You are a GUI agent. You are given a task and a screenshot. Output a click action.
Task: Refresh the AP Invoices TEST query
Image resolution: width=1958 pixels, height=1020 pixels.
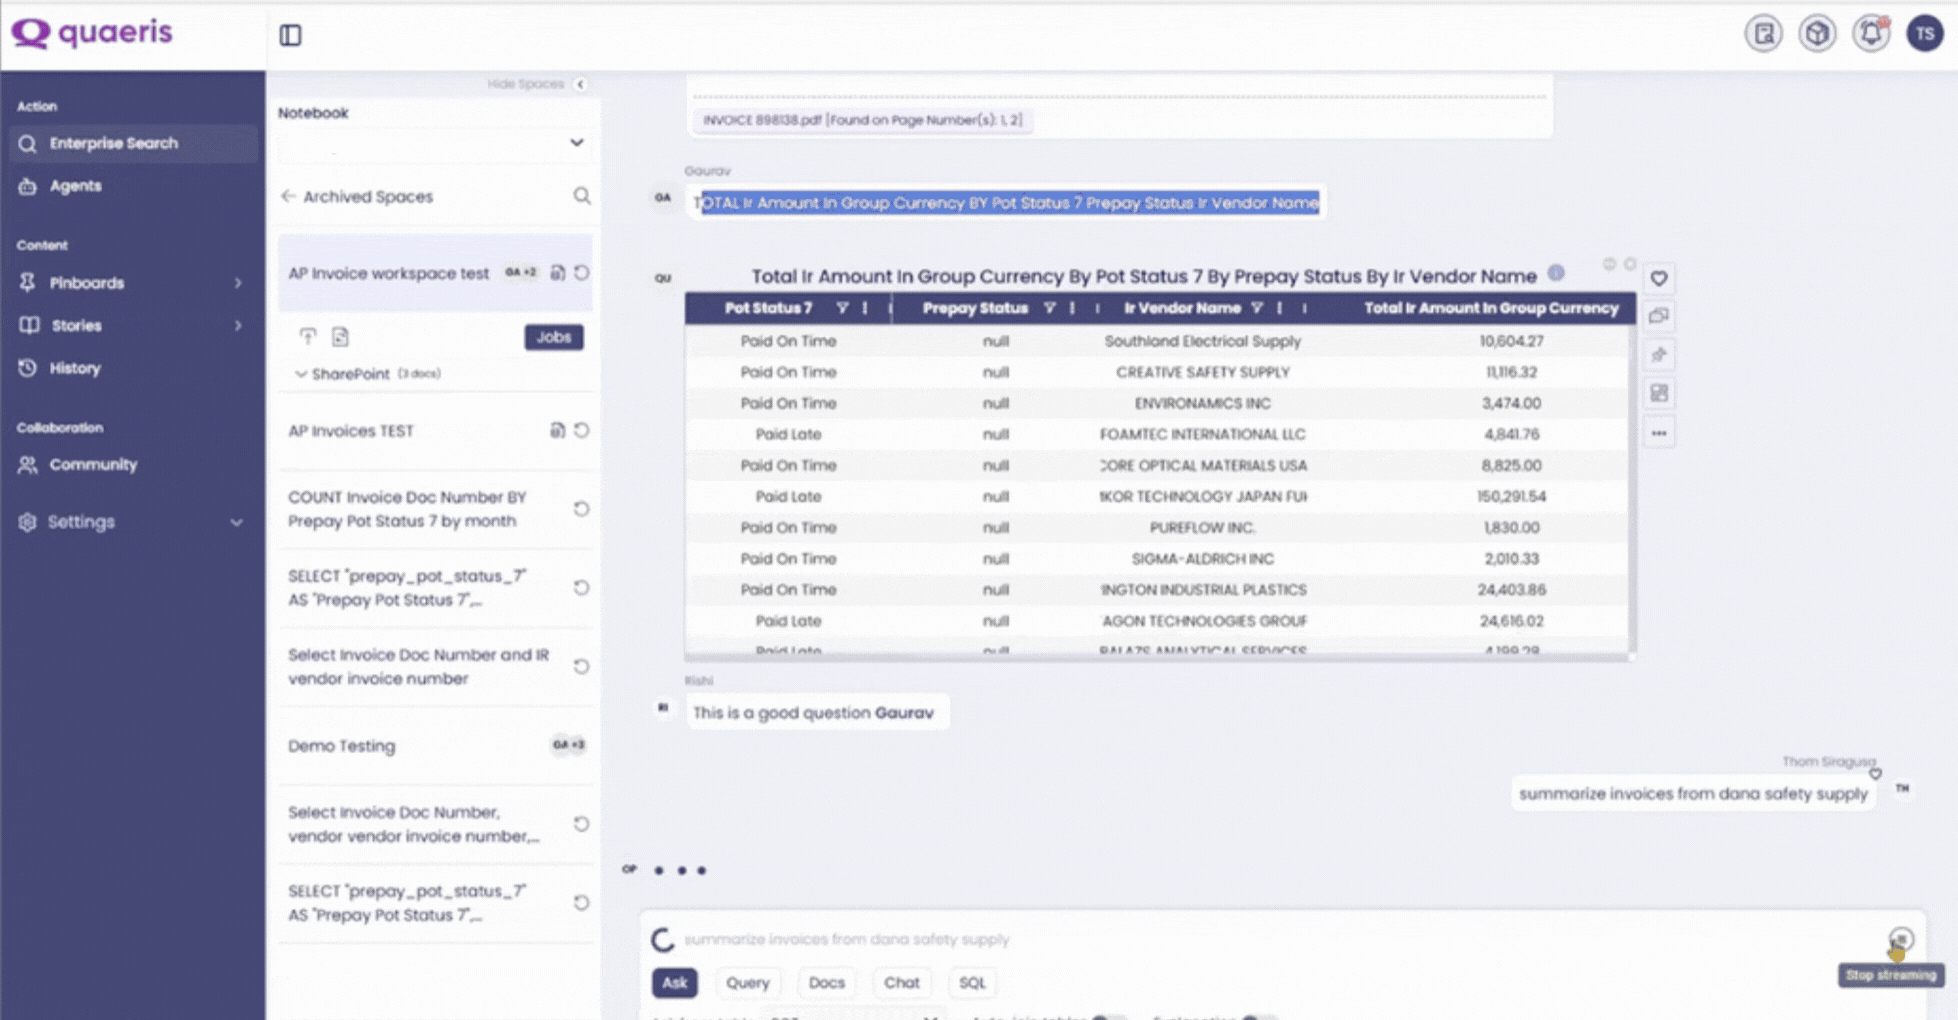tap(581, 430)
